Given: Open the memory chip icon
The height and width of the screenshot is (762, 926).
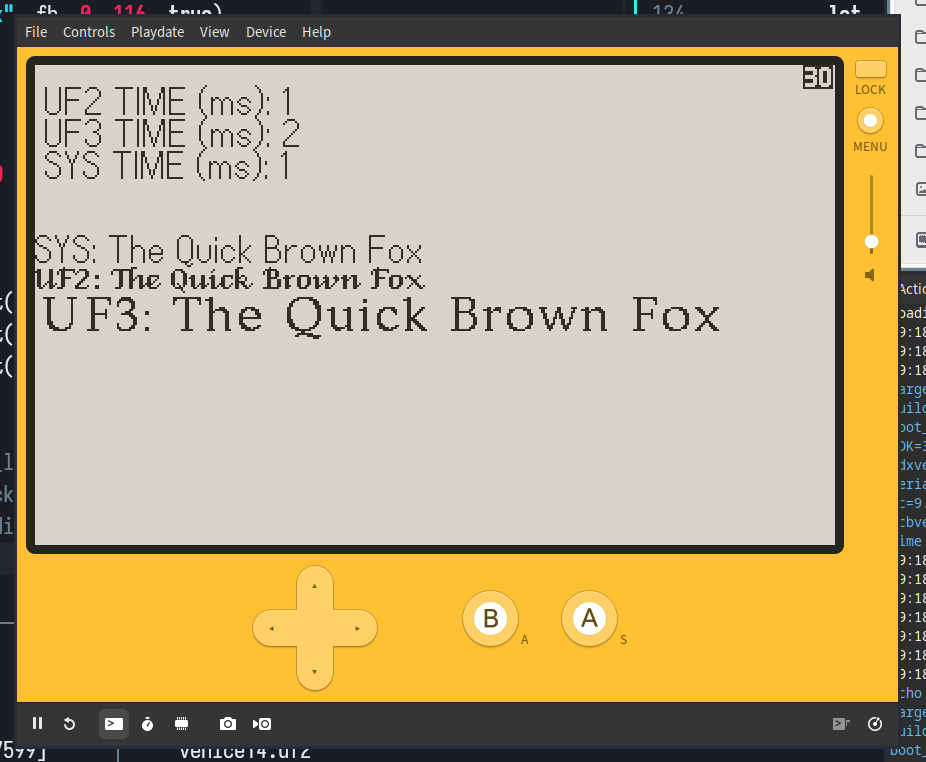Looking at the screenshot, I should [x=181, y=724].
